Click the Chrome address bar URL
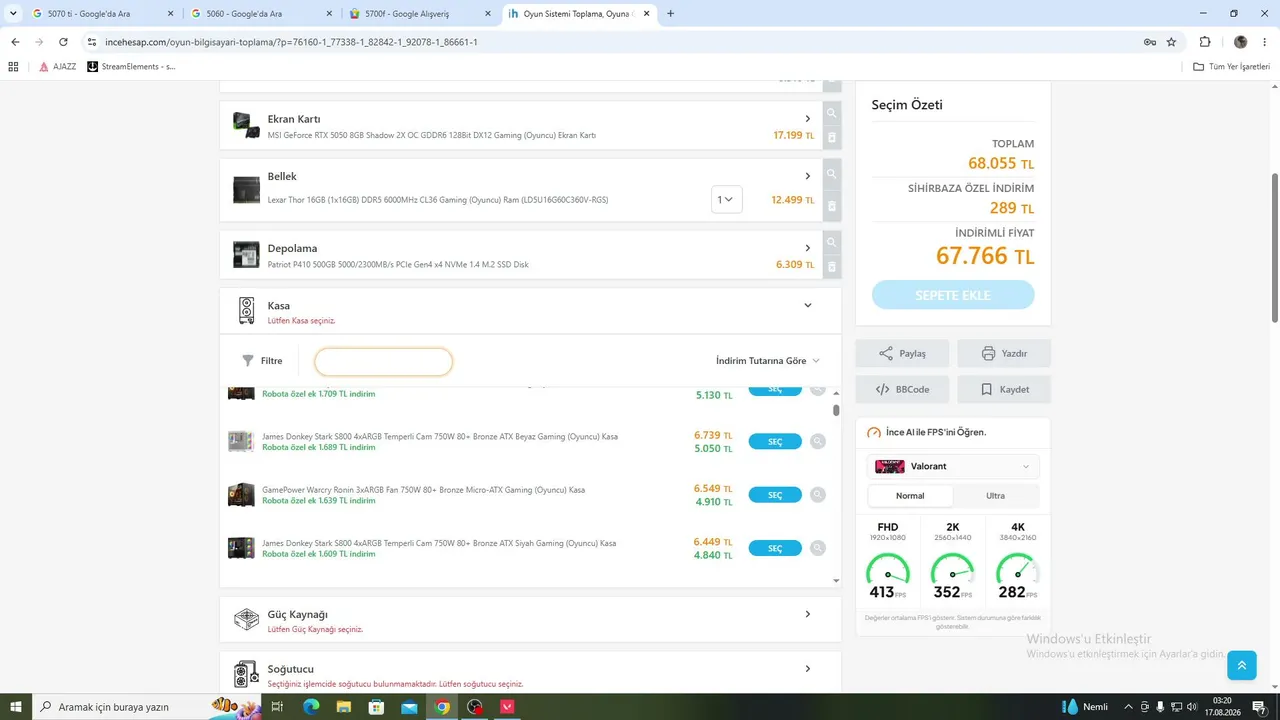 pyautogui.click(x=291, y=42)
